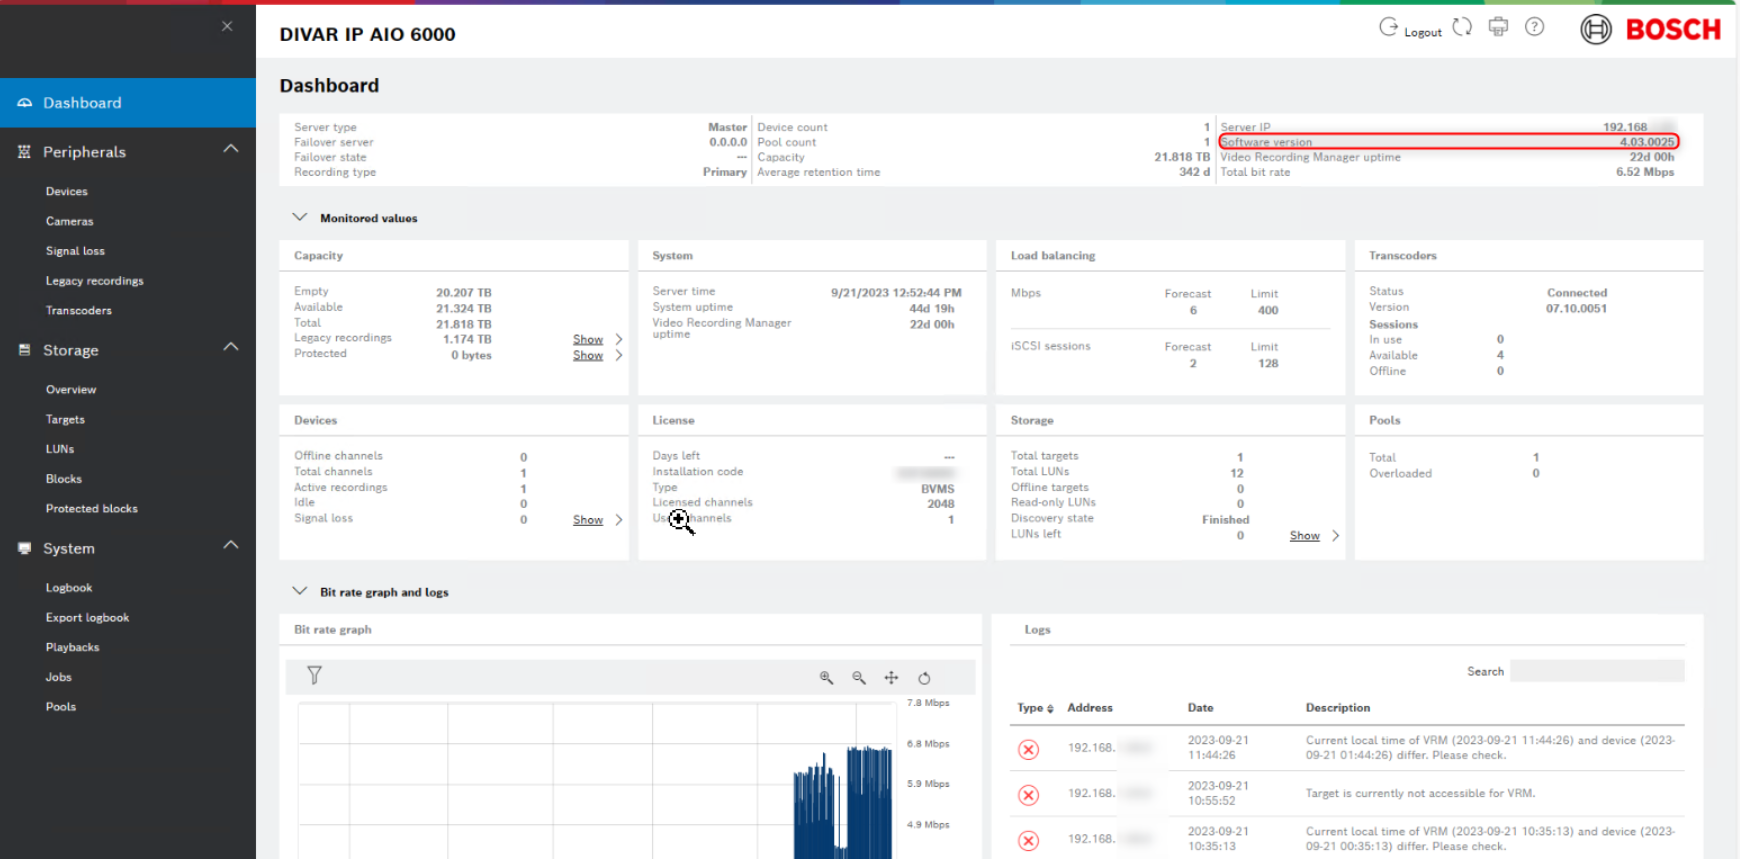Click the print icon in the header
Viewport: 1740px width, 859px height.
pos(1498,27)
